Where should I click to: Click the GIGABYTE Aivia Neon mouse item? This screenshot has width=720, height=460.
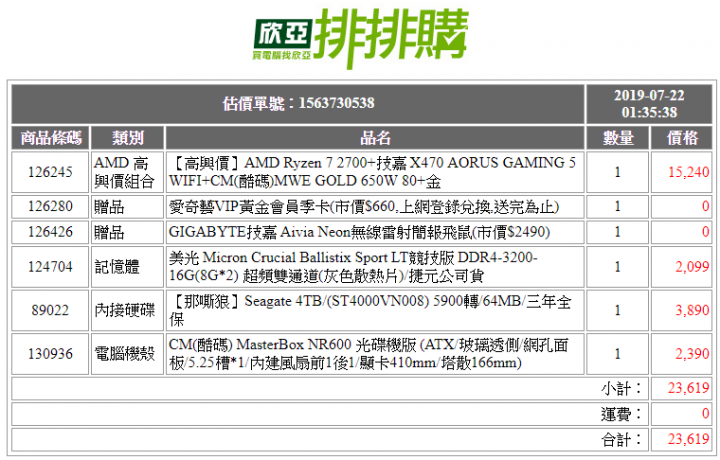point(359,232)
